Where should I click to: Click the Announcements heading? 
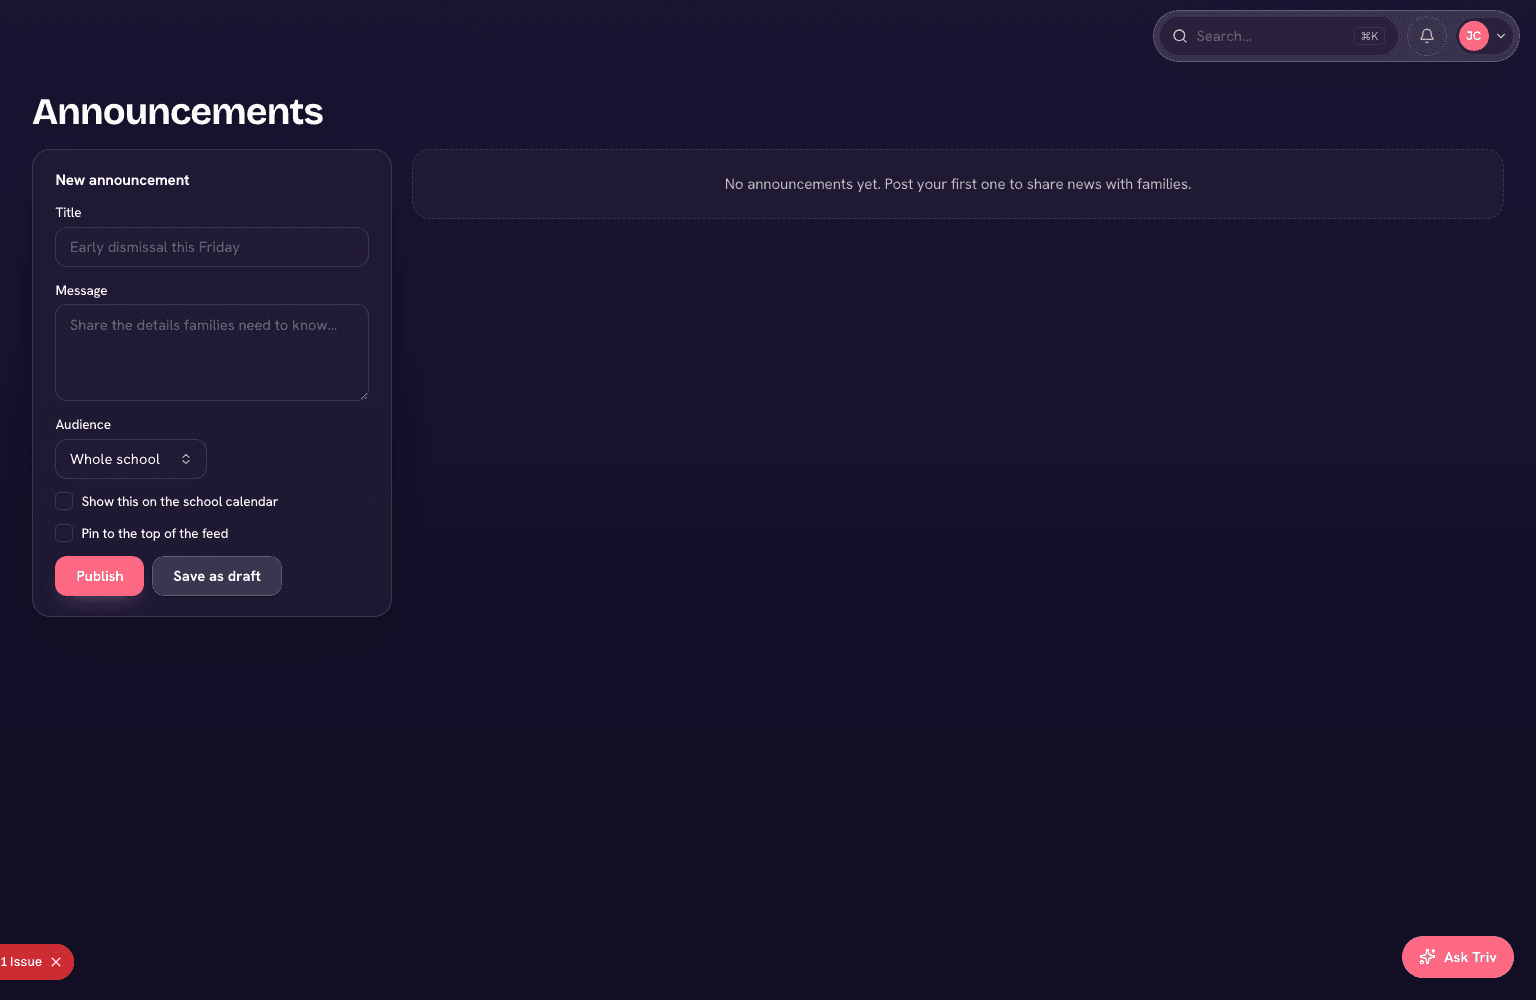[x=178, y=112]
